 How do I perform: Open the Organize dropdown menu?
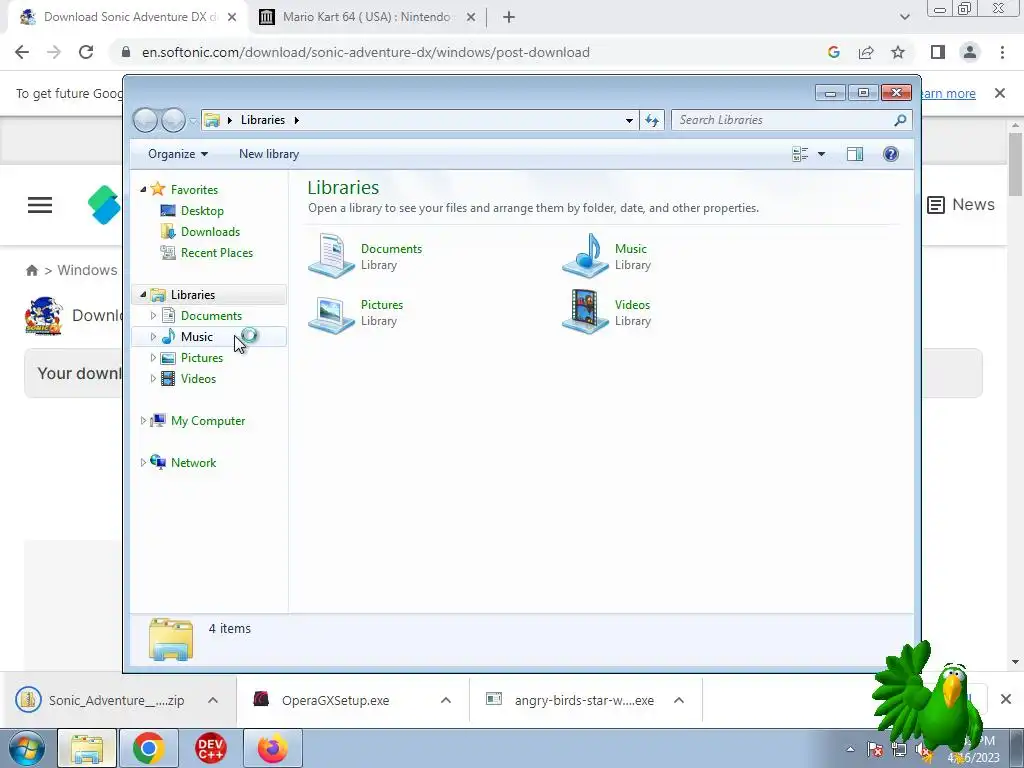(178, 154)
